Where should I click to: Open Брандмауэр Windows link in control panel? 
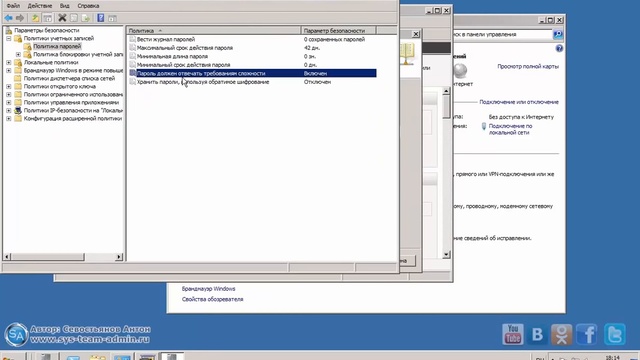coord(208,289)
